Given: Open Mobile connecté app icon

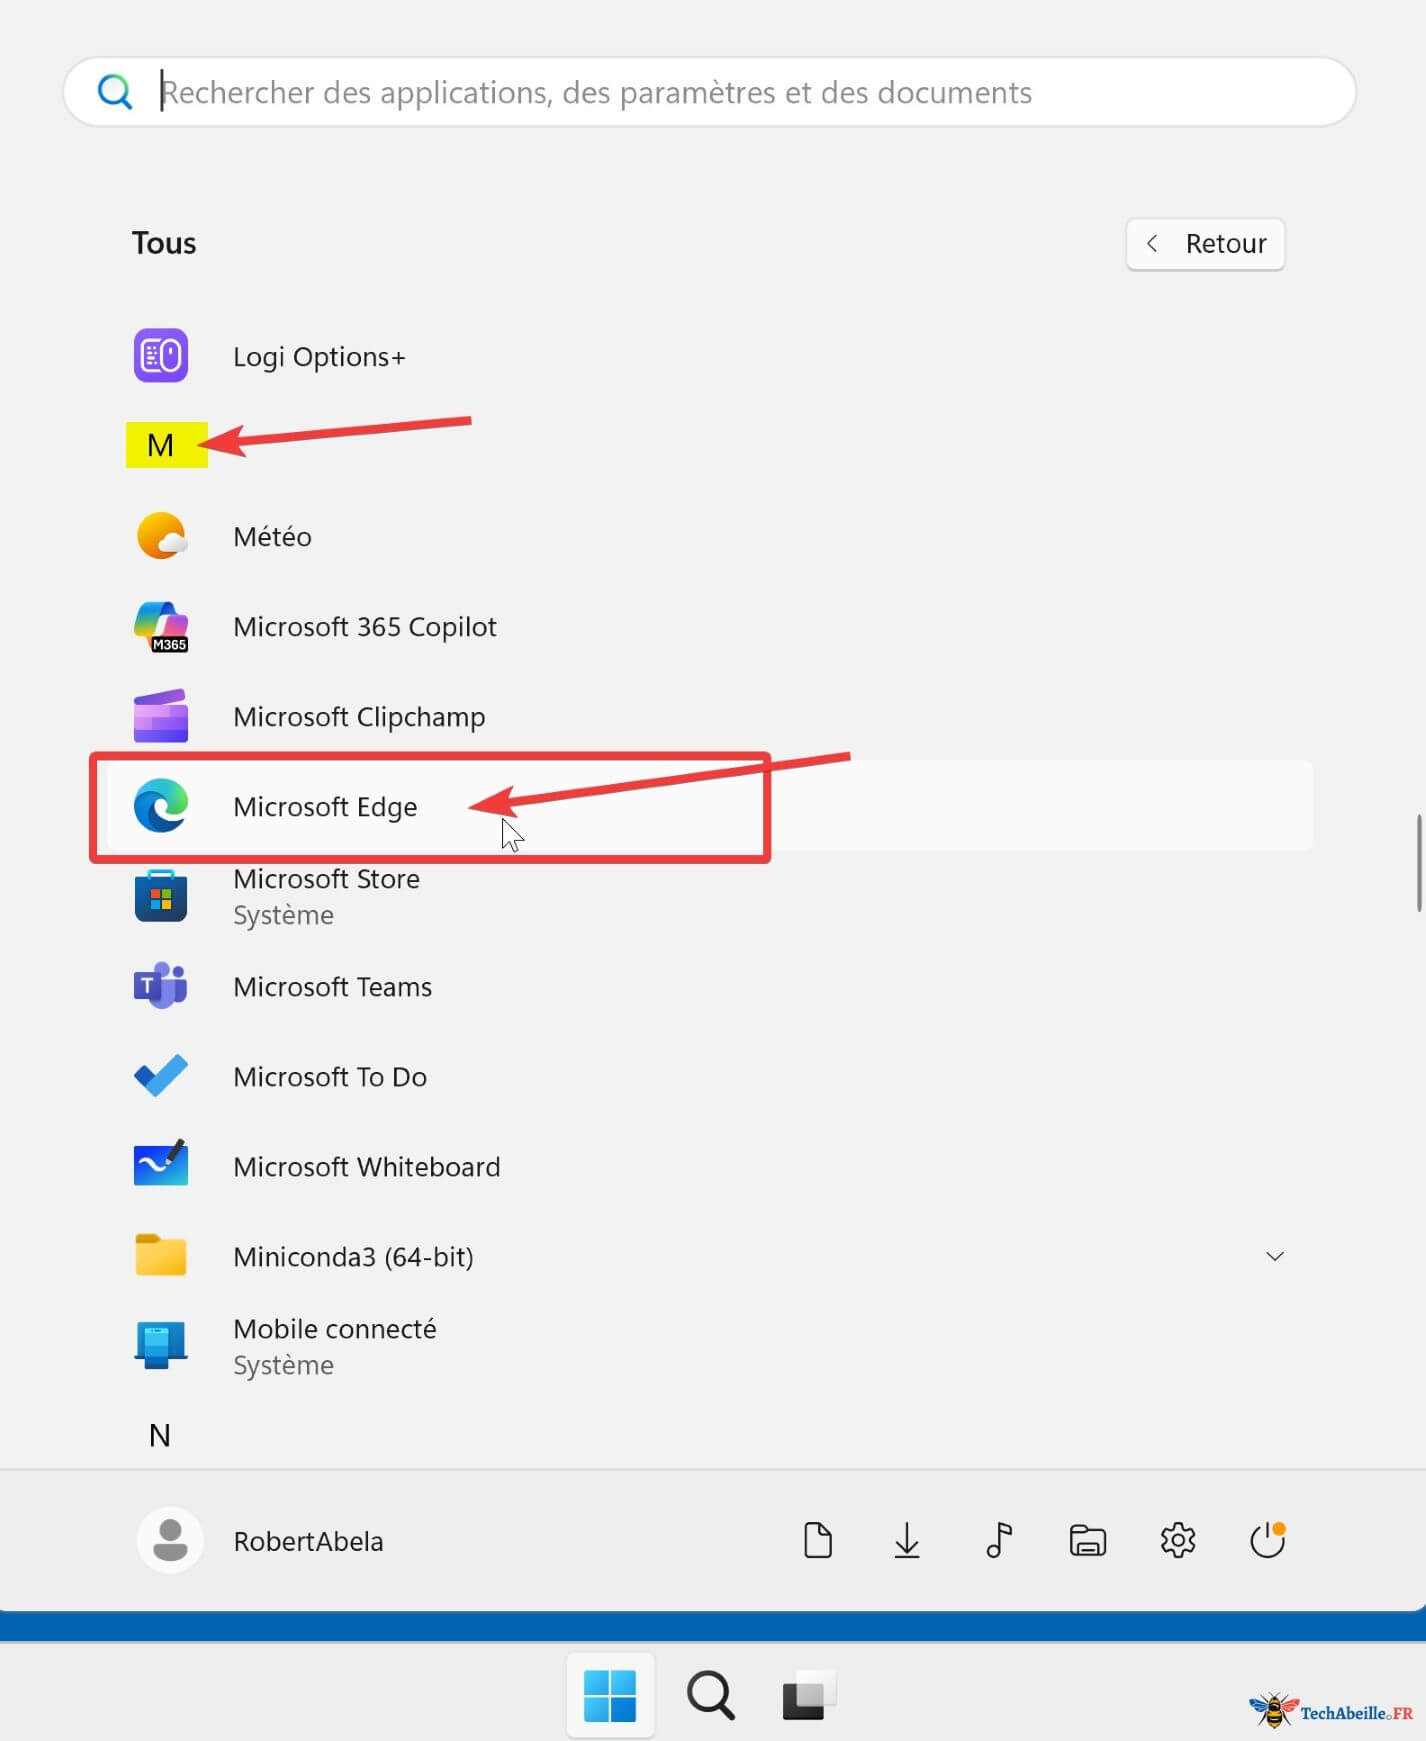Looking at the screenshot, I should point(161,1346).
